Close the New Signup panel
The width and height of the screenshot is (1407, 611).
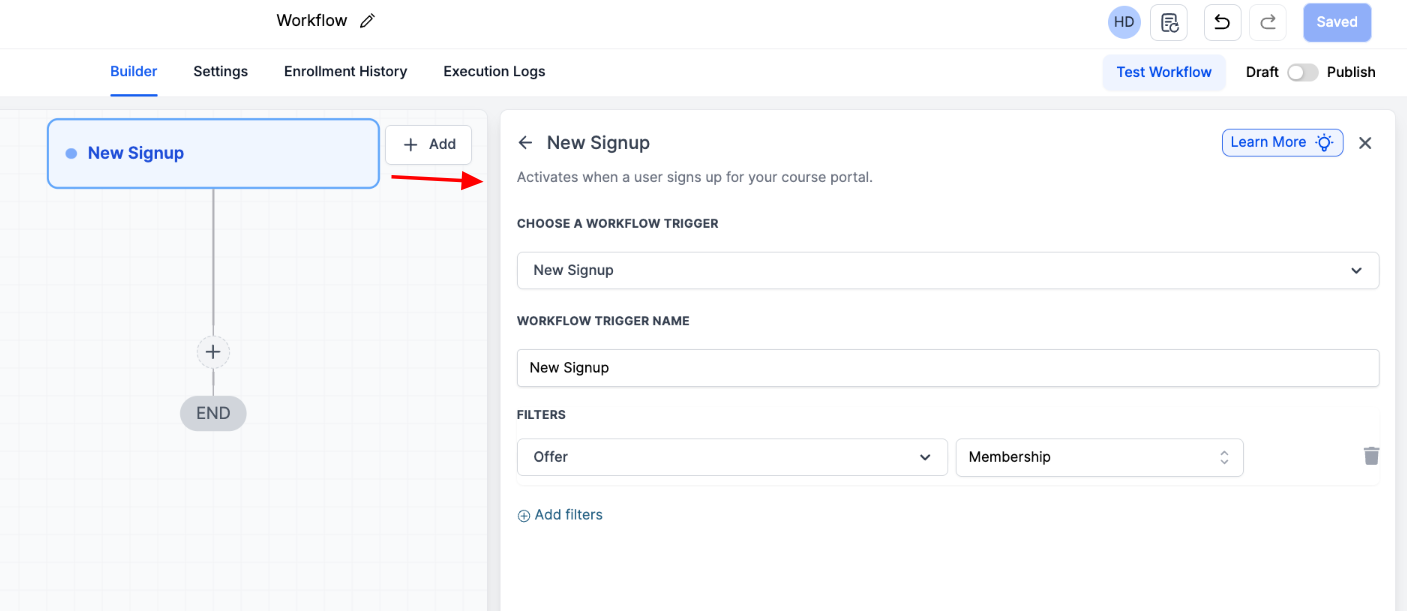coord(1365,143)
